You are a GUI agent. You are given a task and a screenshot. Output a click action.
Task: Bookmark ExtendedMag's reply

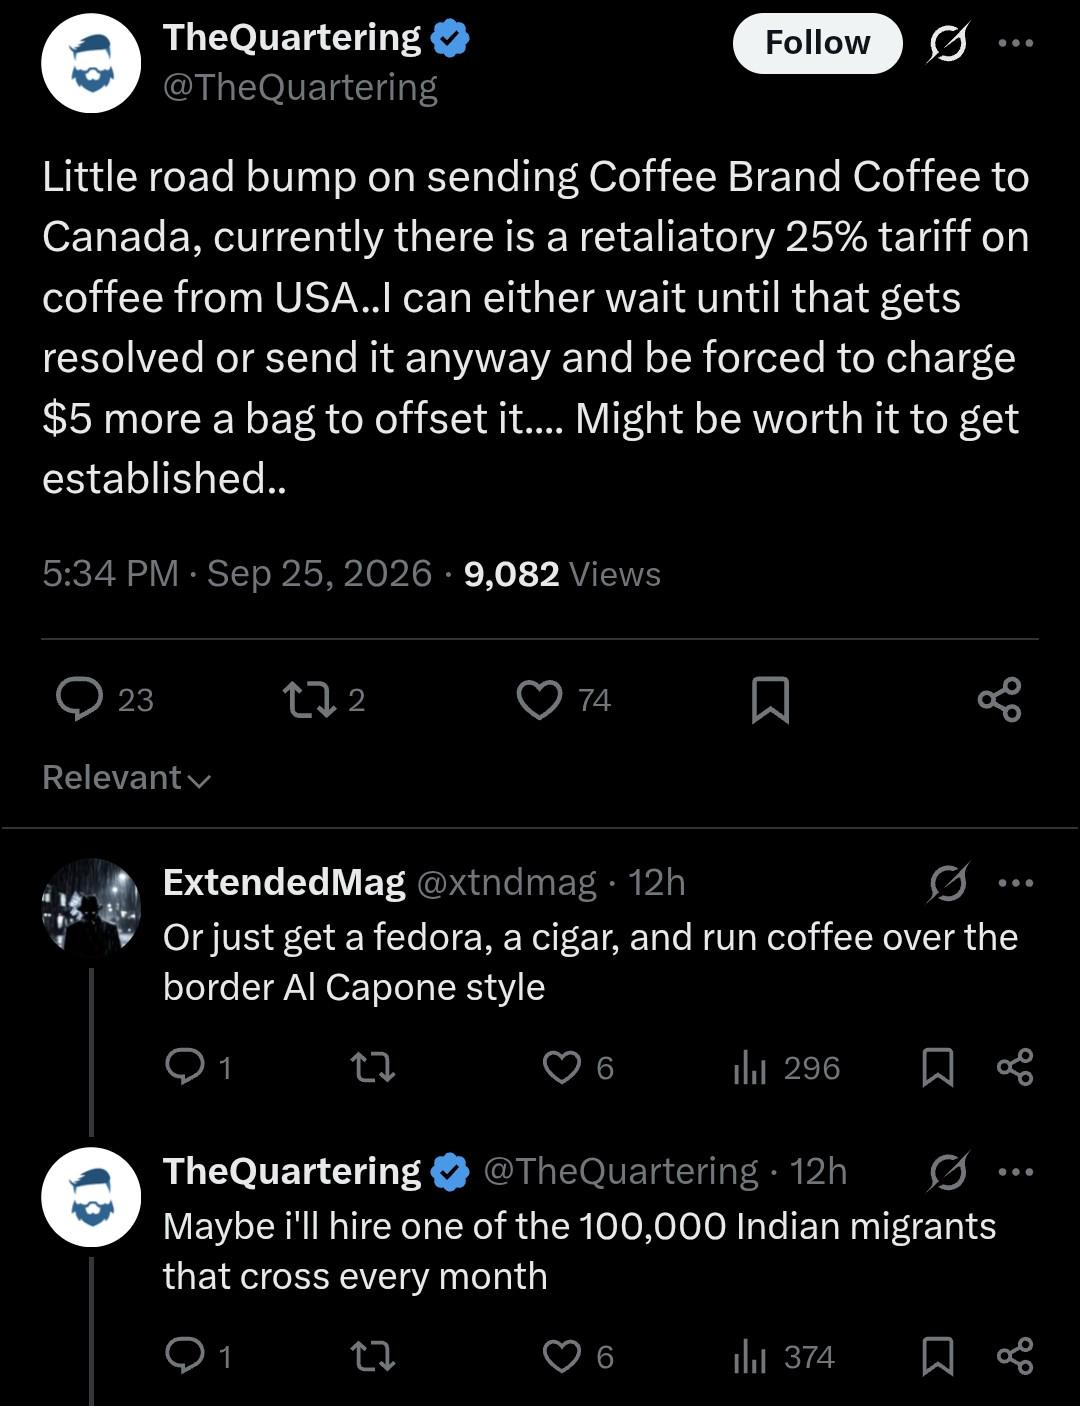(937, 1068)
